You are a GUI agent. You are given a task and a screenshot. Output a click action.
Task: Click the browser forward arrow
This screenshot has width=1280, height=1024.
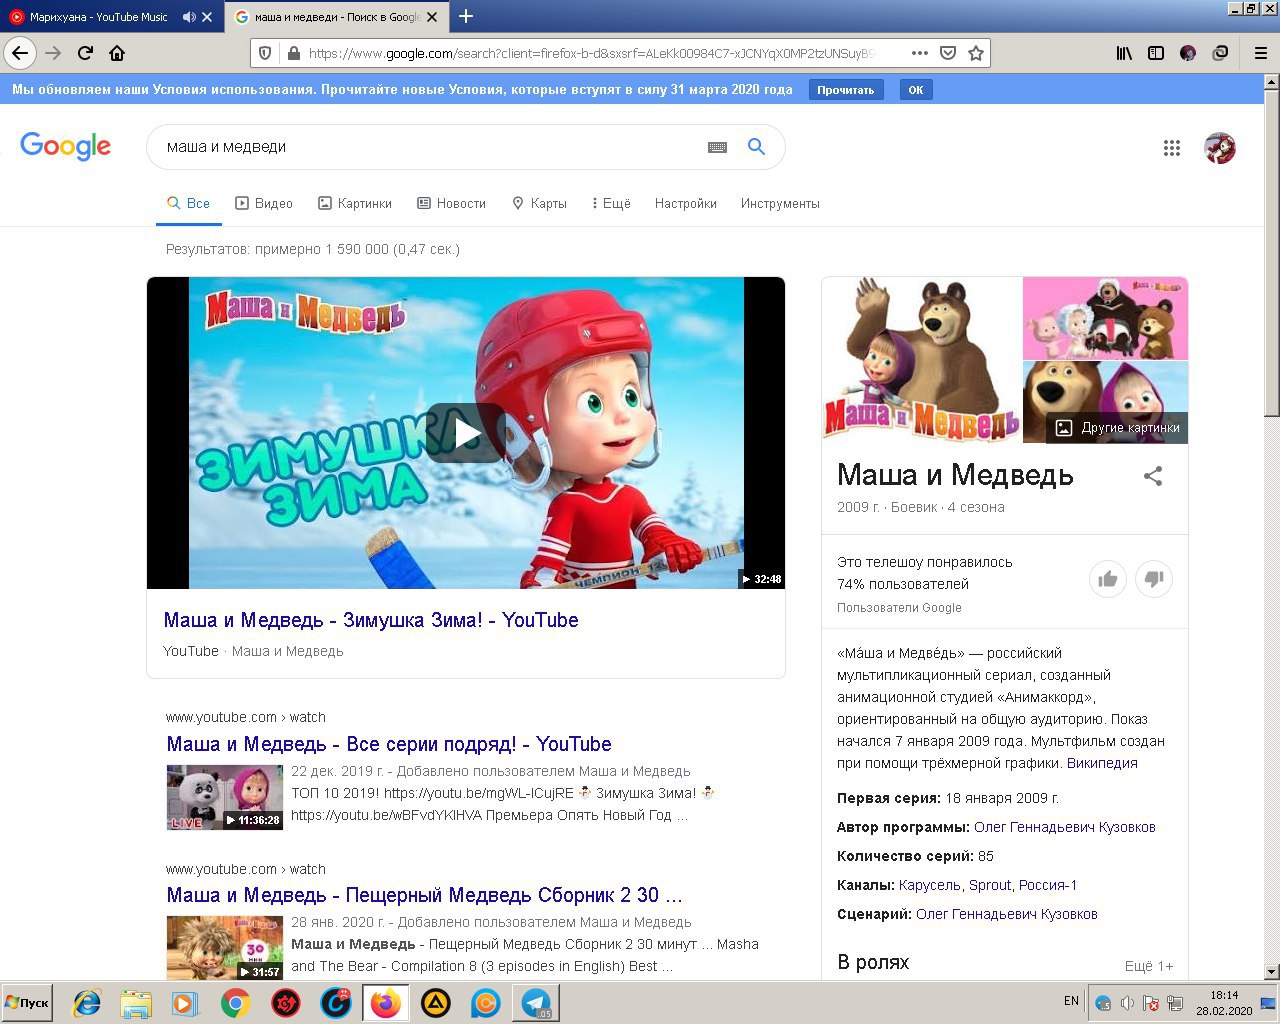[x=53, y=54]
